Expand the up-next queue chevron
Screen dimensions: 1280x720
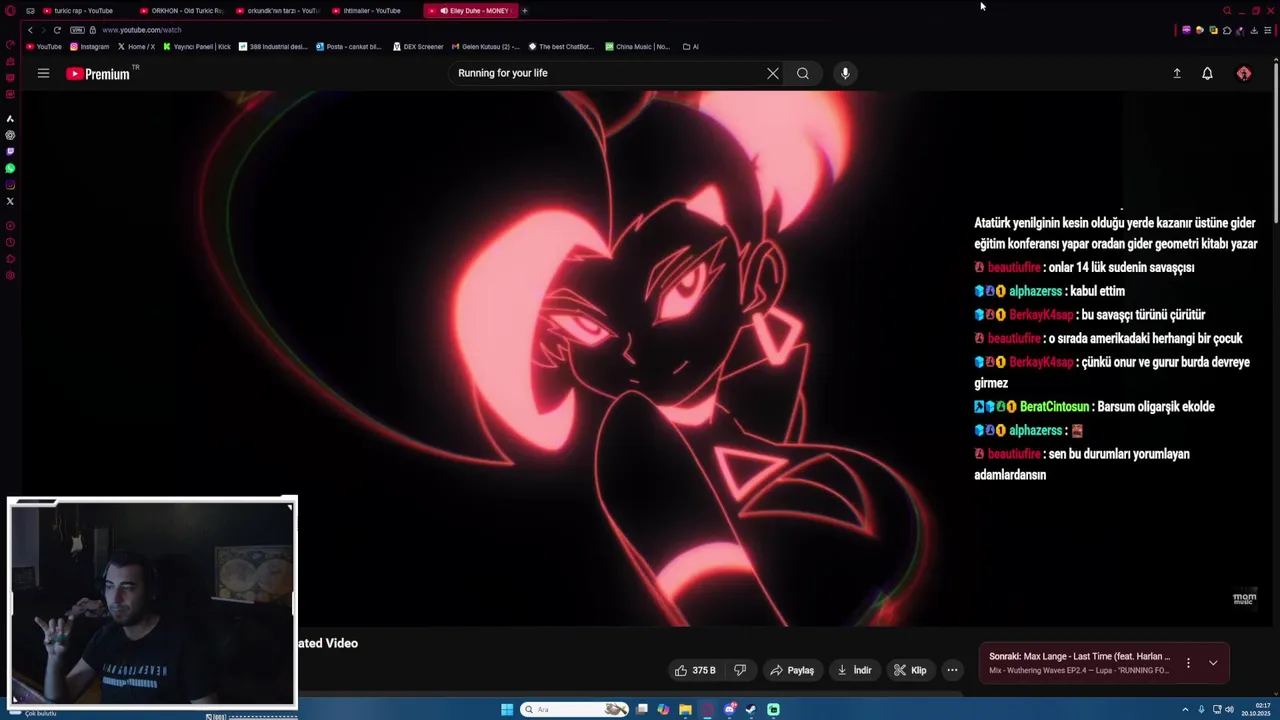click(x=1213, y=663)
